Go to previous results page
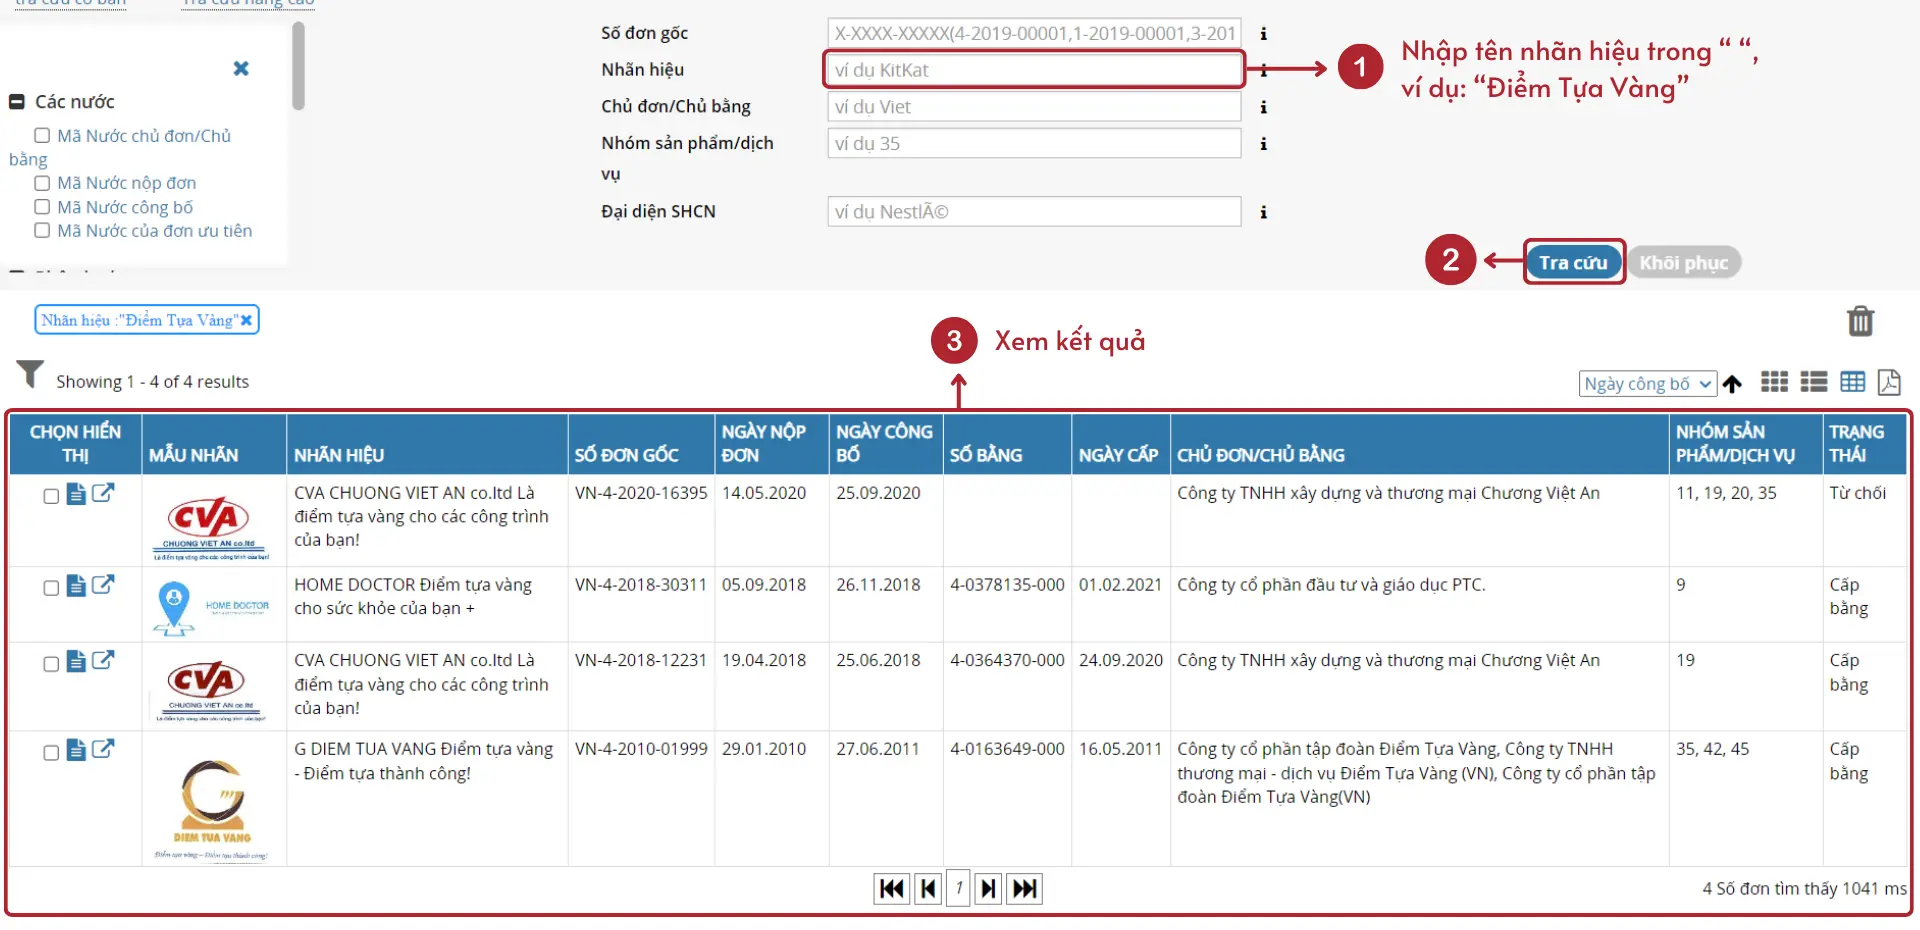 click(928, 889)
